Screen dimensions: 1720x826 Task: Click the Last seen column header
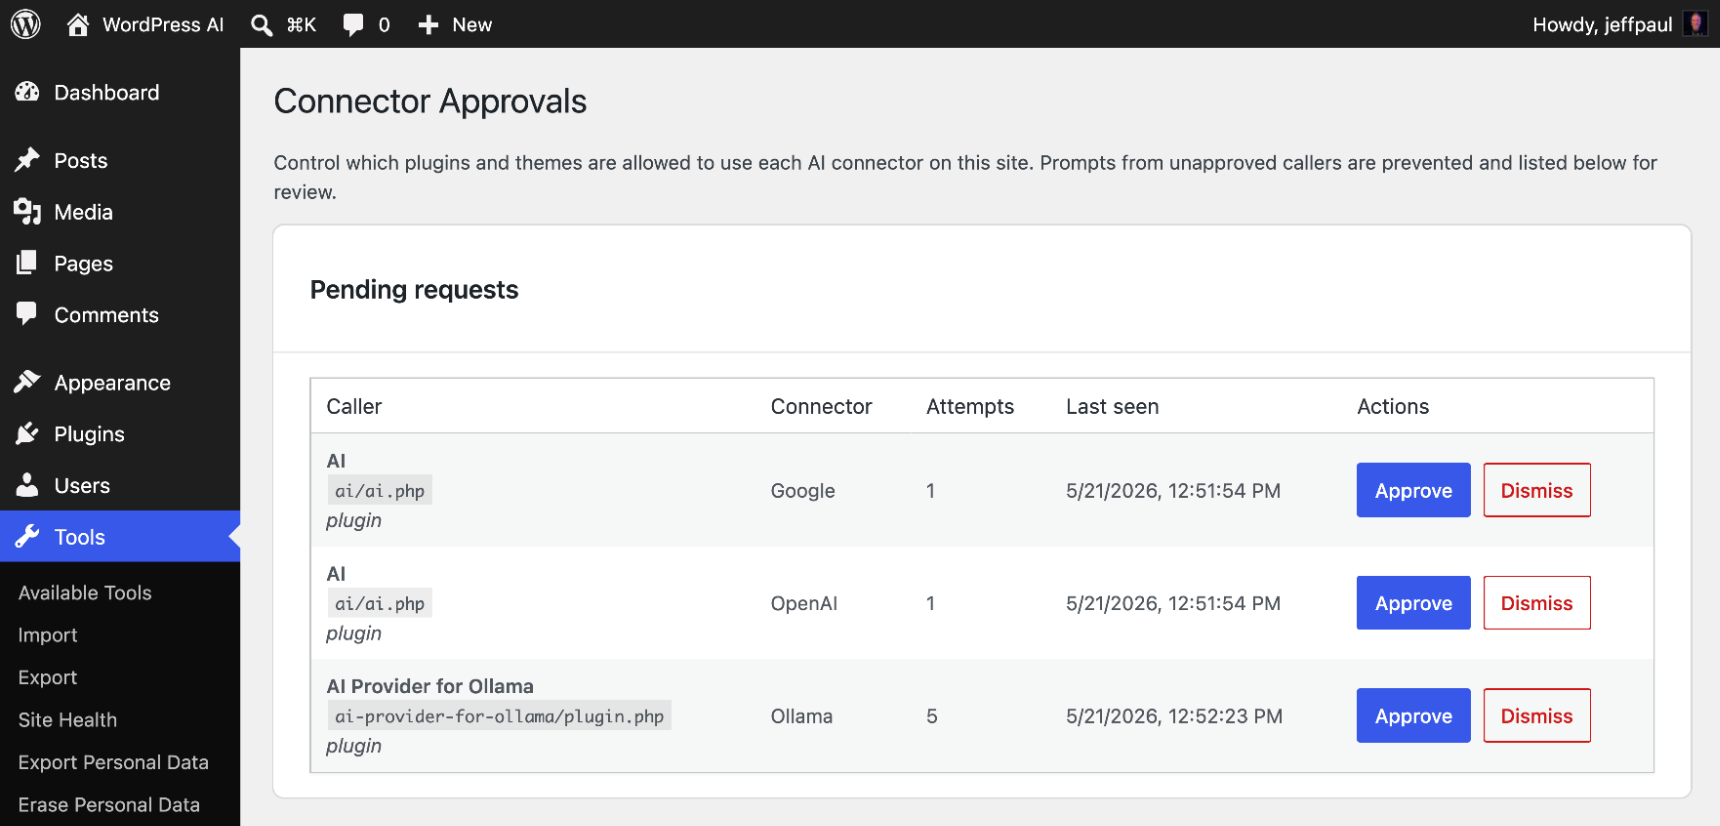[1112, 406]
